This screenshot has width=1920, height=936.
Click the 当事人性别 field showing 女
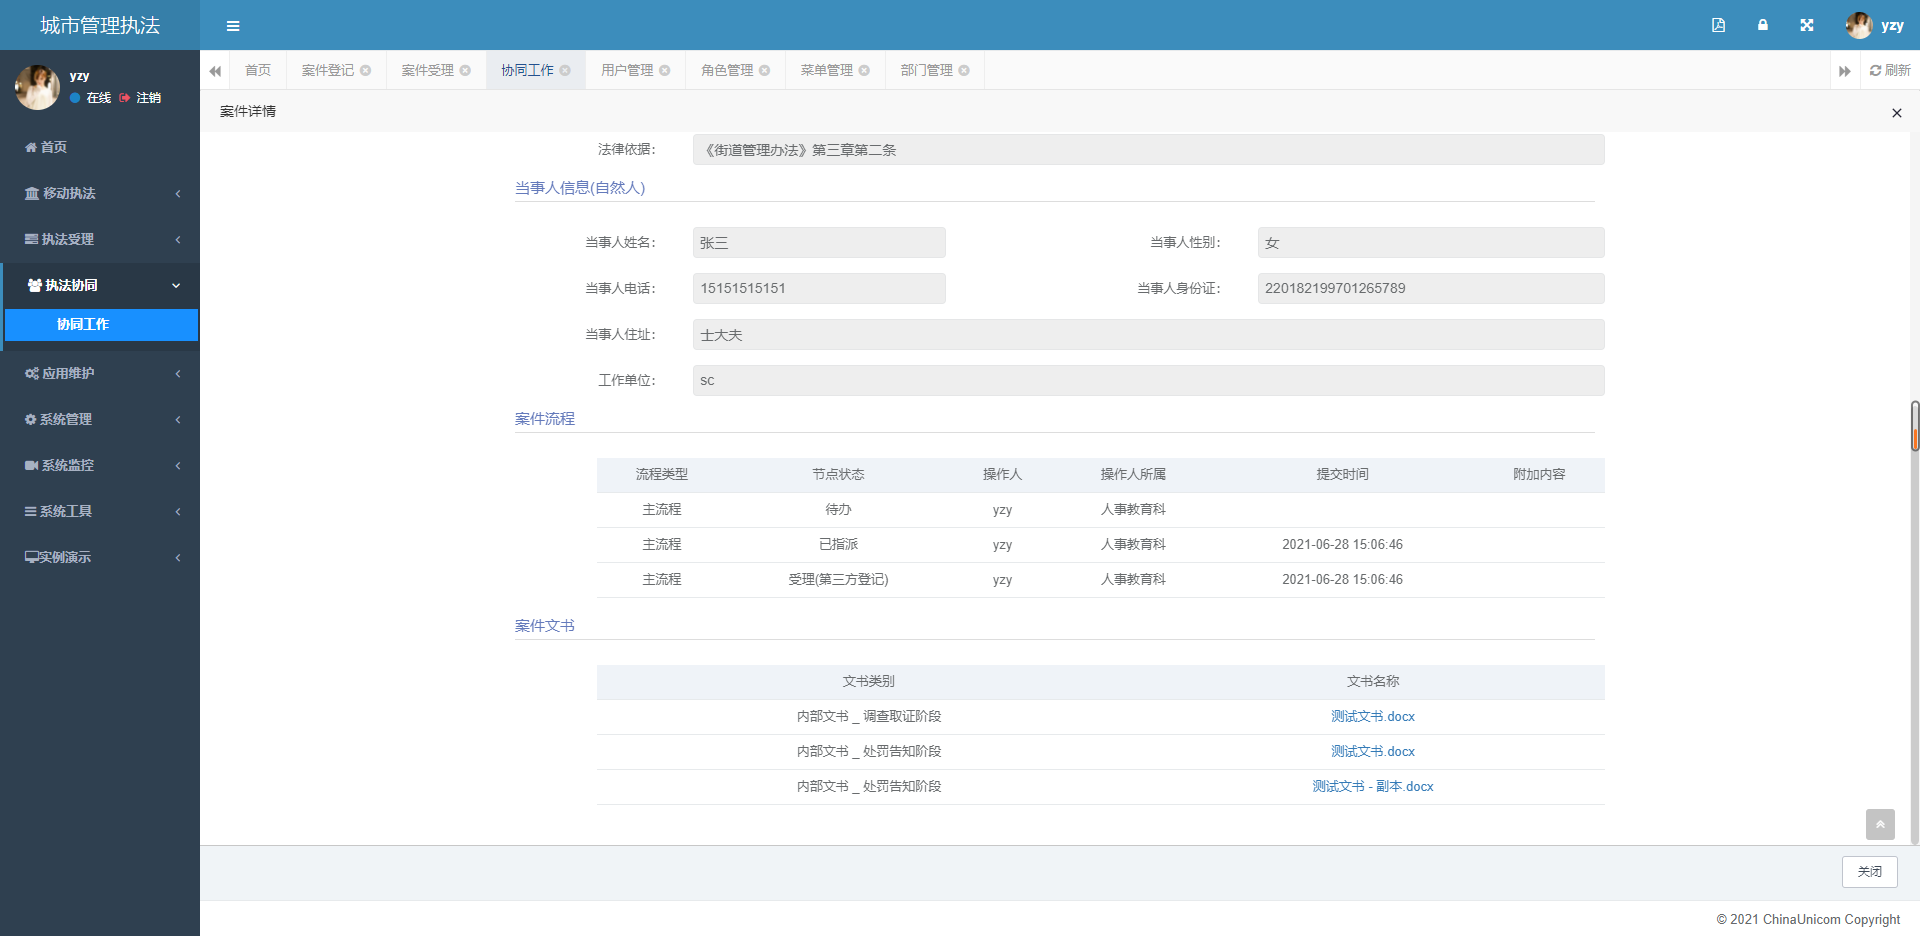[x=1431, y=243]
